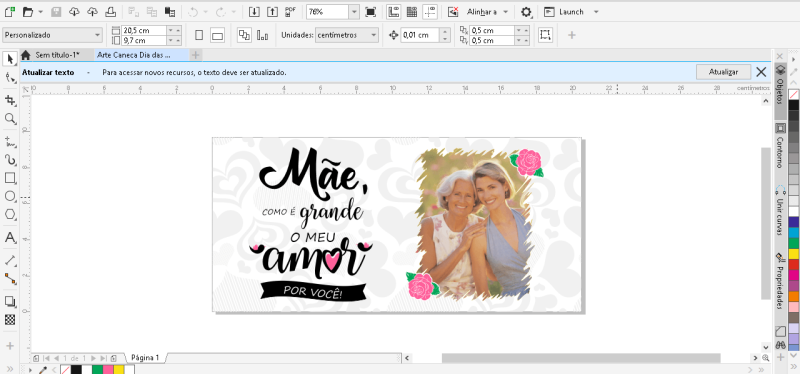The image size is (800, 374).
Task: Toggle apply layout to all pages
Action: coord(244,35)
